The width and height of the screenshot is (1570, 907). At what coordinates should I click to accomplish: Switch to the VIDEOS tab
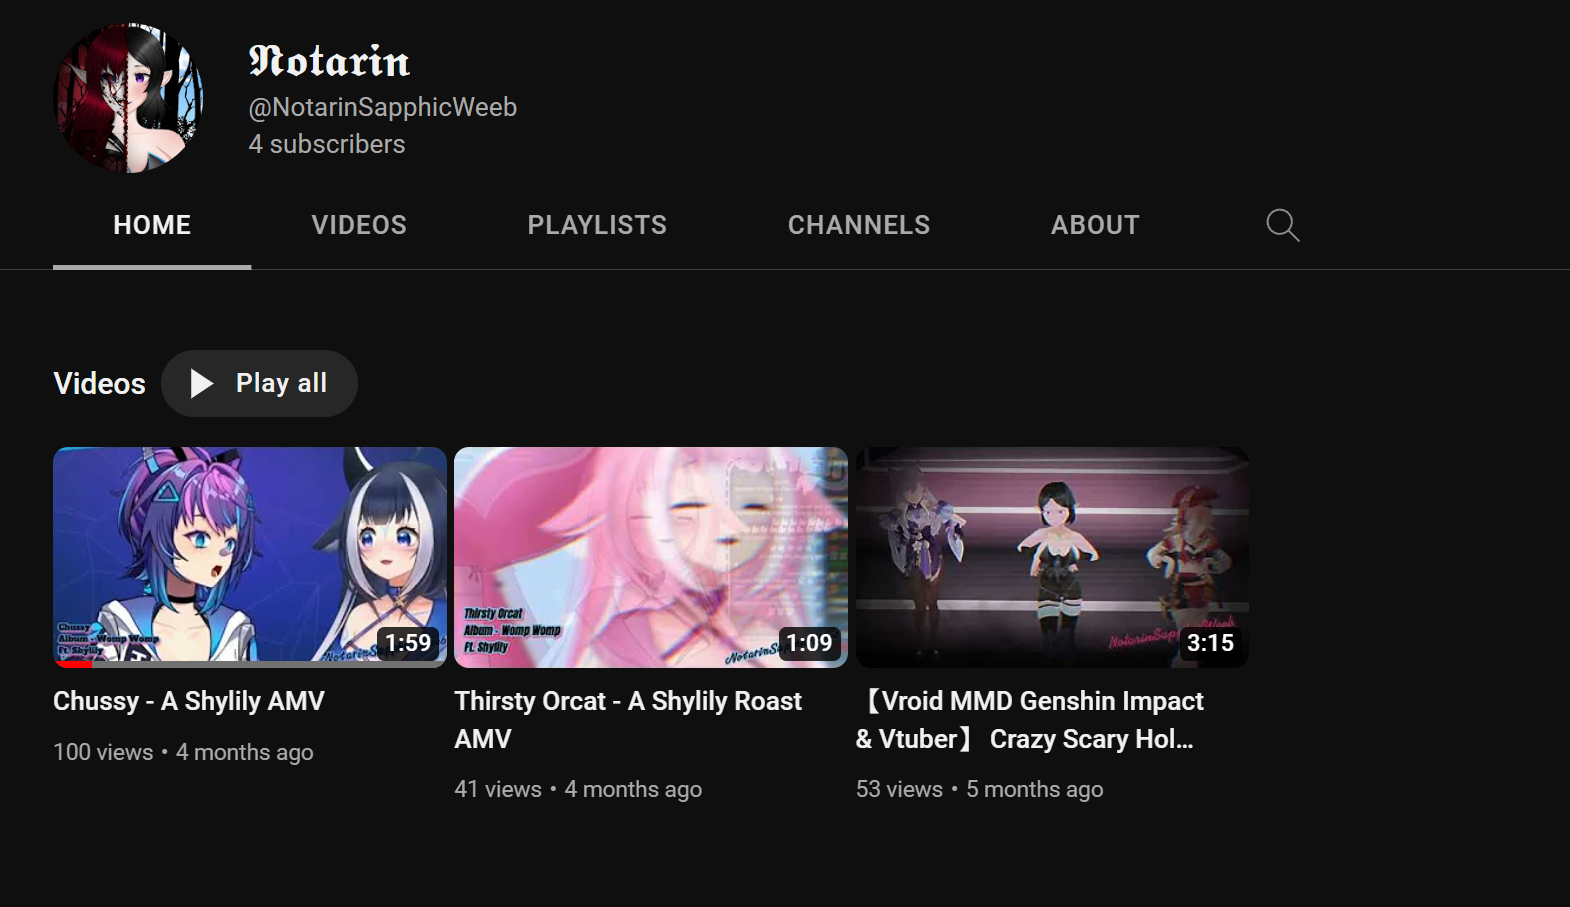tap(359, 225)
